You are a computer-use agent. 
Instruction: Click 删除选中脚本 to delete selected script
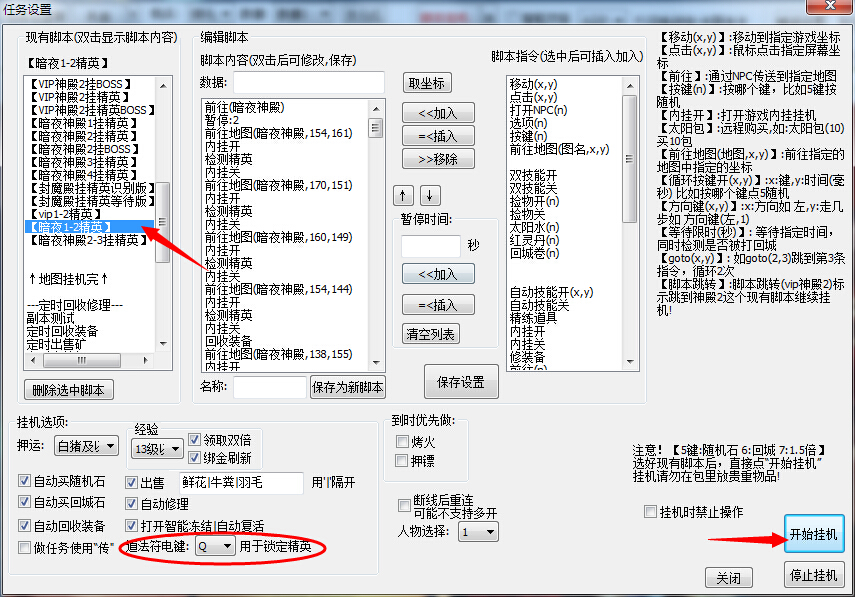pos(68,390)
